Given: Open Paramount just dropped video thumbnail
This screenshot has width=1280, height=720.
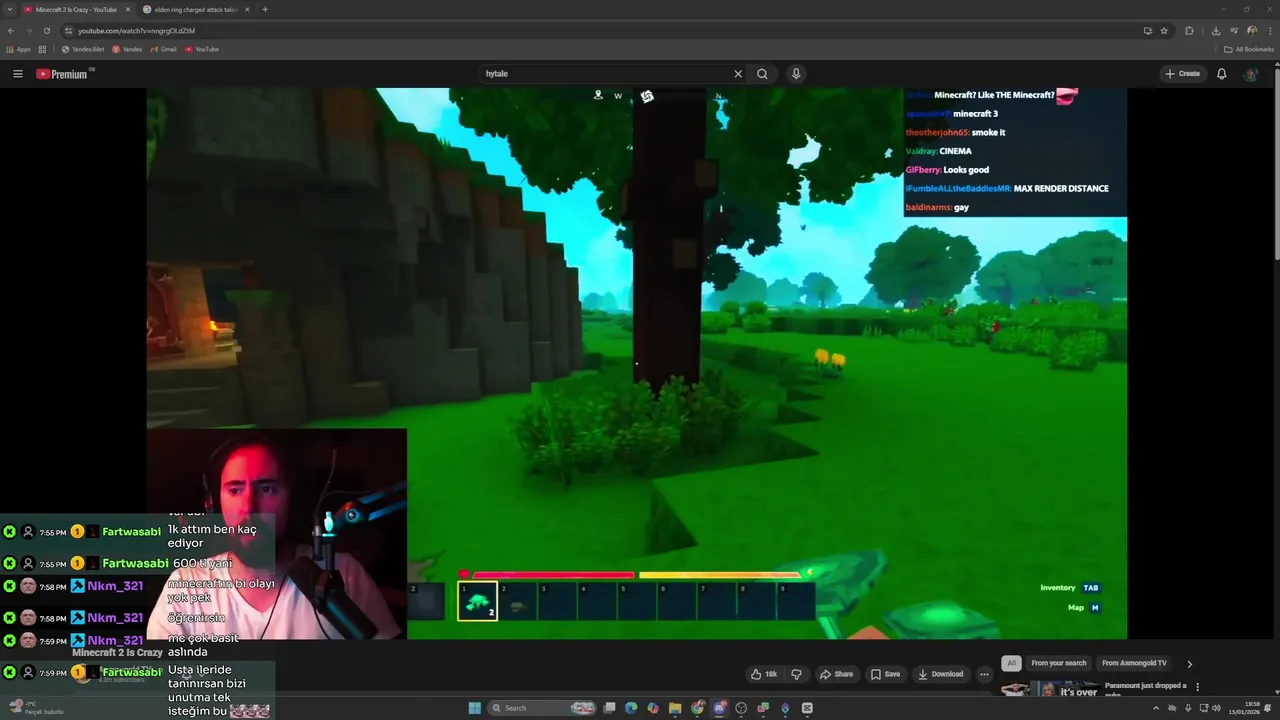Looking at the screenshot, I should click(x=1050, y=689).
